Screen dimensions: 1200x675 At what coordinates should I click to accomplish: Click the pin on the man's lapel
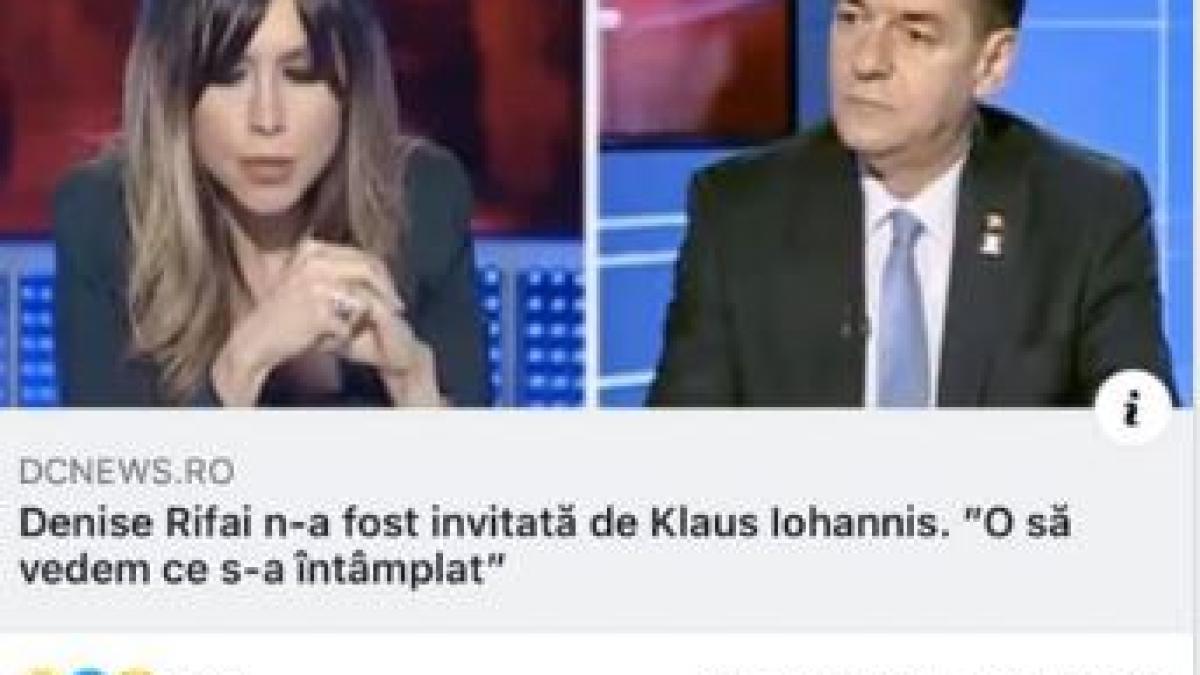pos(992,233)
